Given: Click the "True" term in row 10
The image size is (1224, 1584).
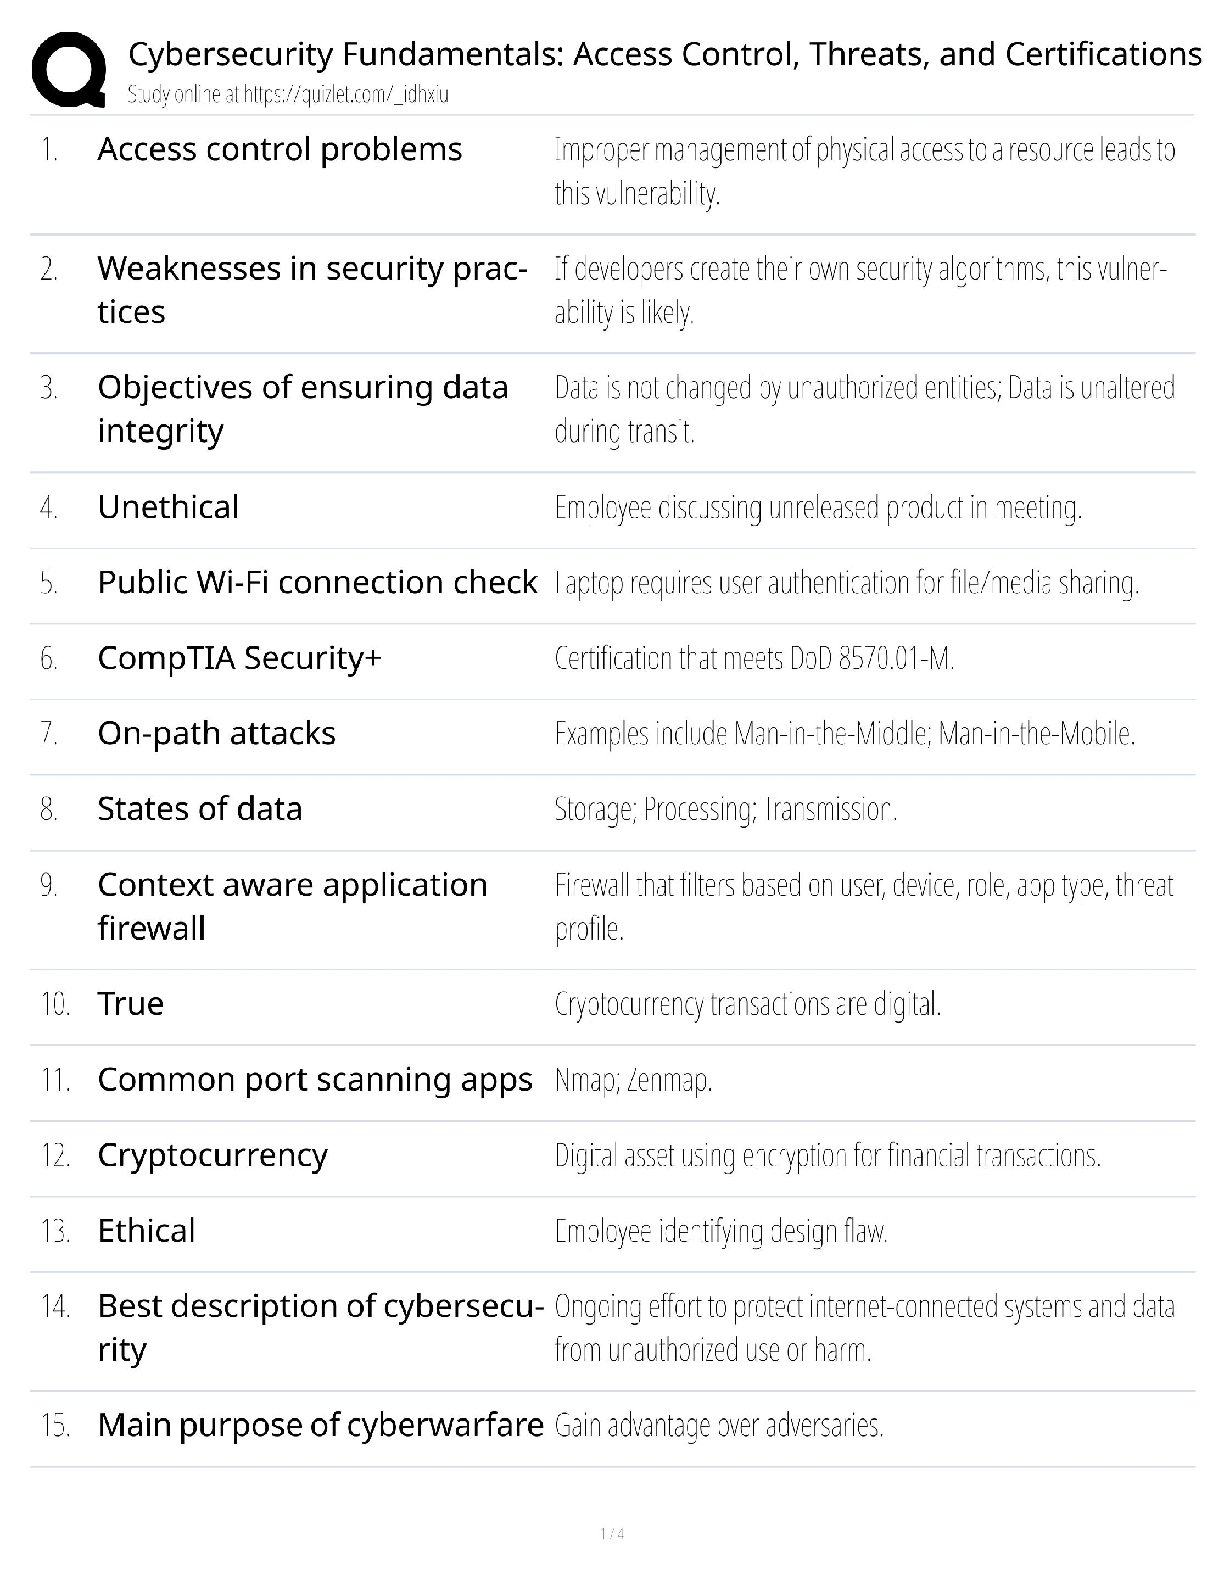Looking at the screenshot, I should (130, 1004).
